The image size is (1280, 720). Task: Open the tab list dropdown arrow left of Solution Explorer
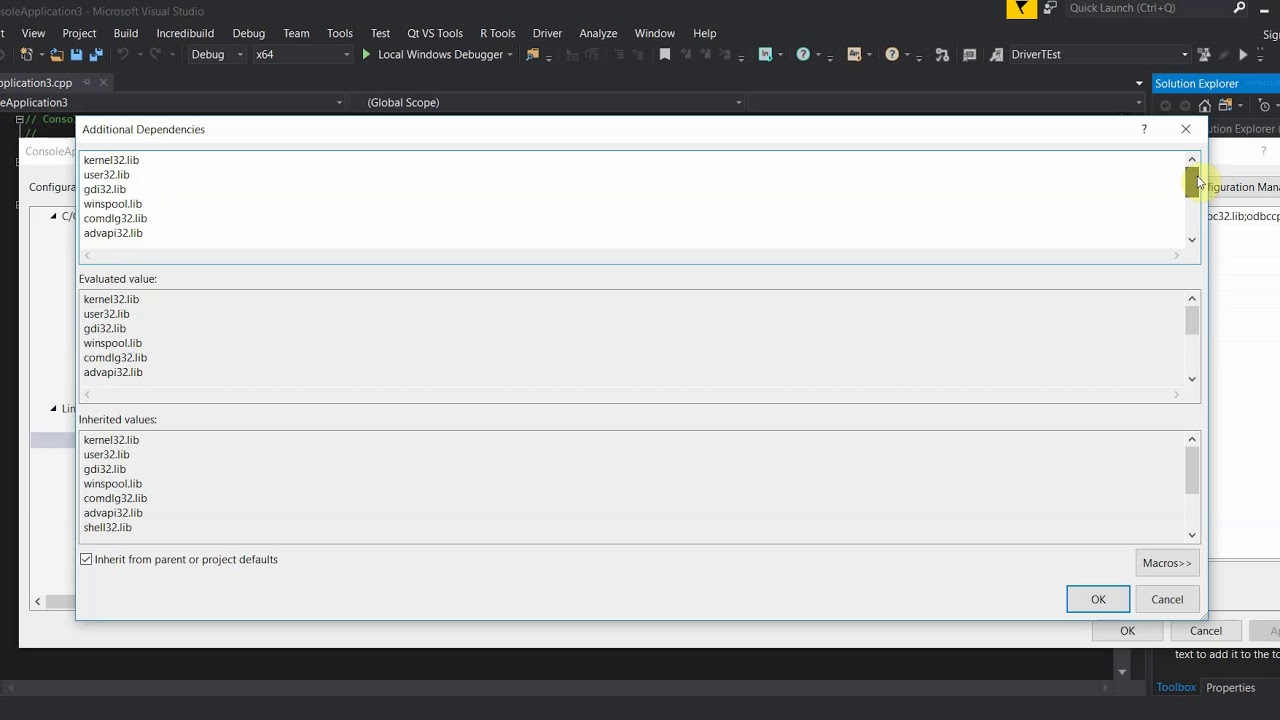coord(1139,83)
